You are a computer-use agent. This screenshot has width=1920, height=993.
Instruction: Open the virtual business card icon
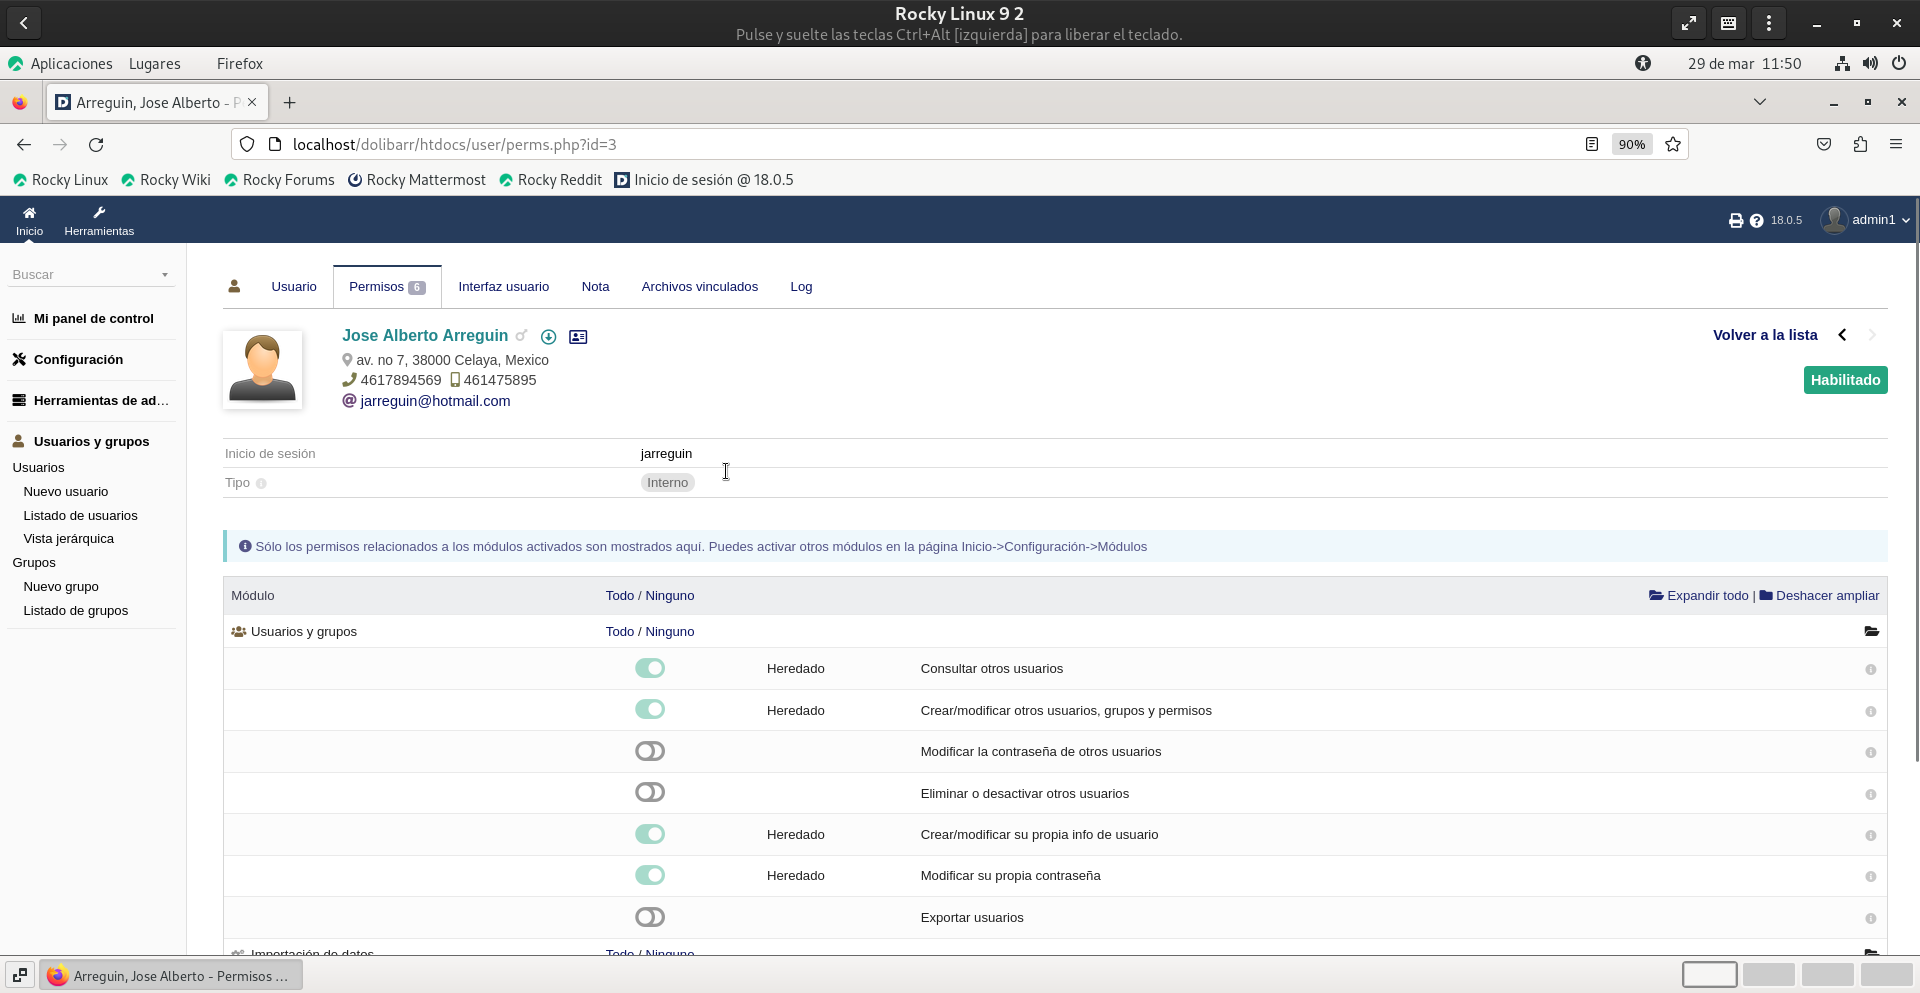coord(578,337)
